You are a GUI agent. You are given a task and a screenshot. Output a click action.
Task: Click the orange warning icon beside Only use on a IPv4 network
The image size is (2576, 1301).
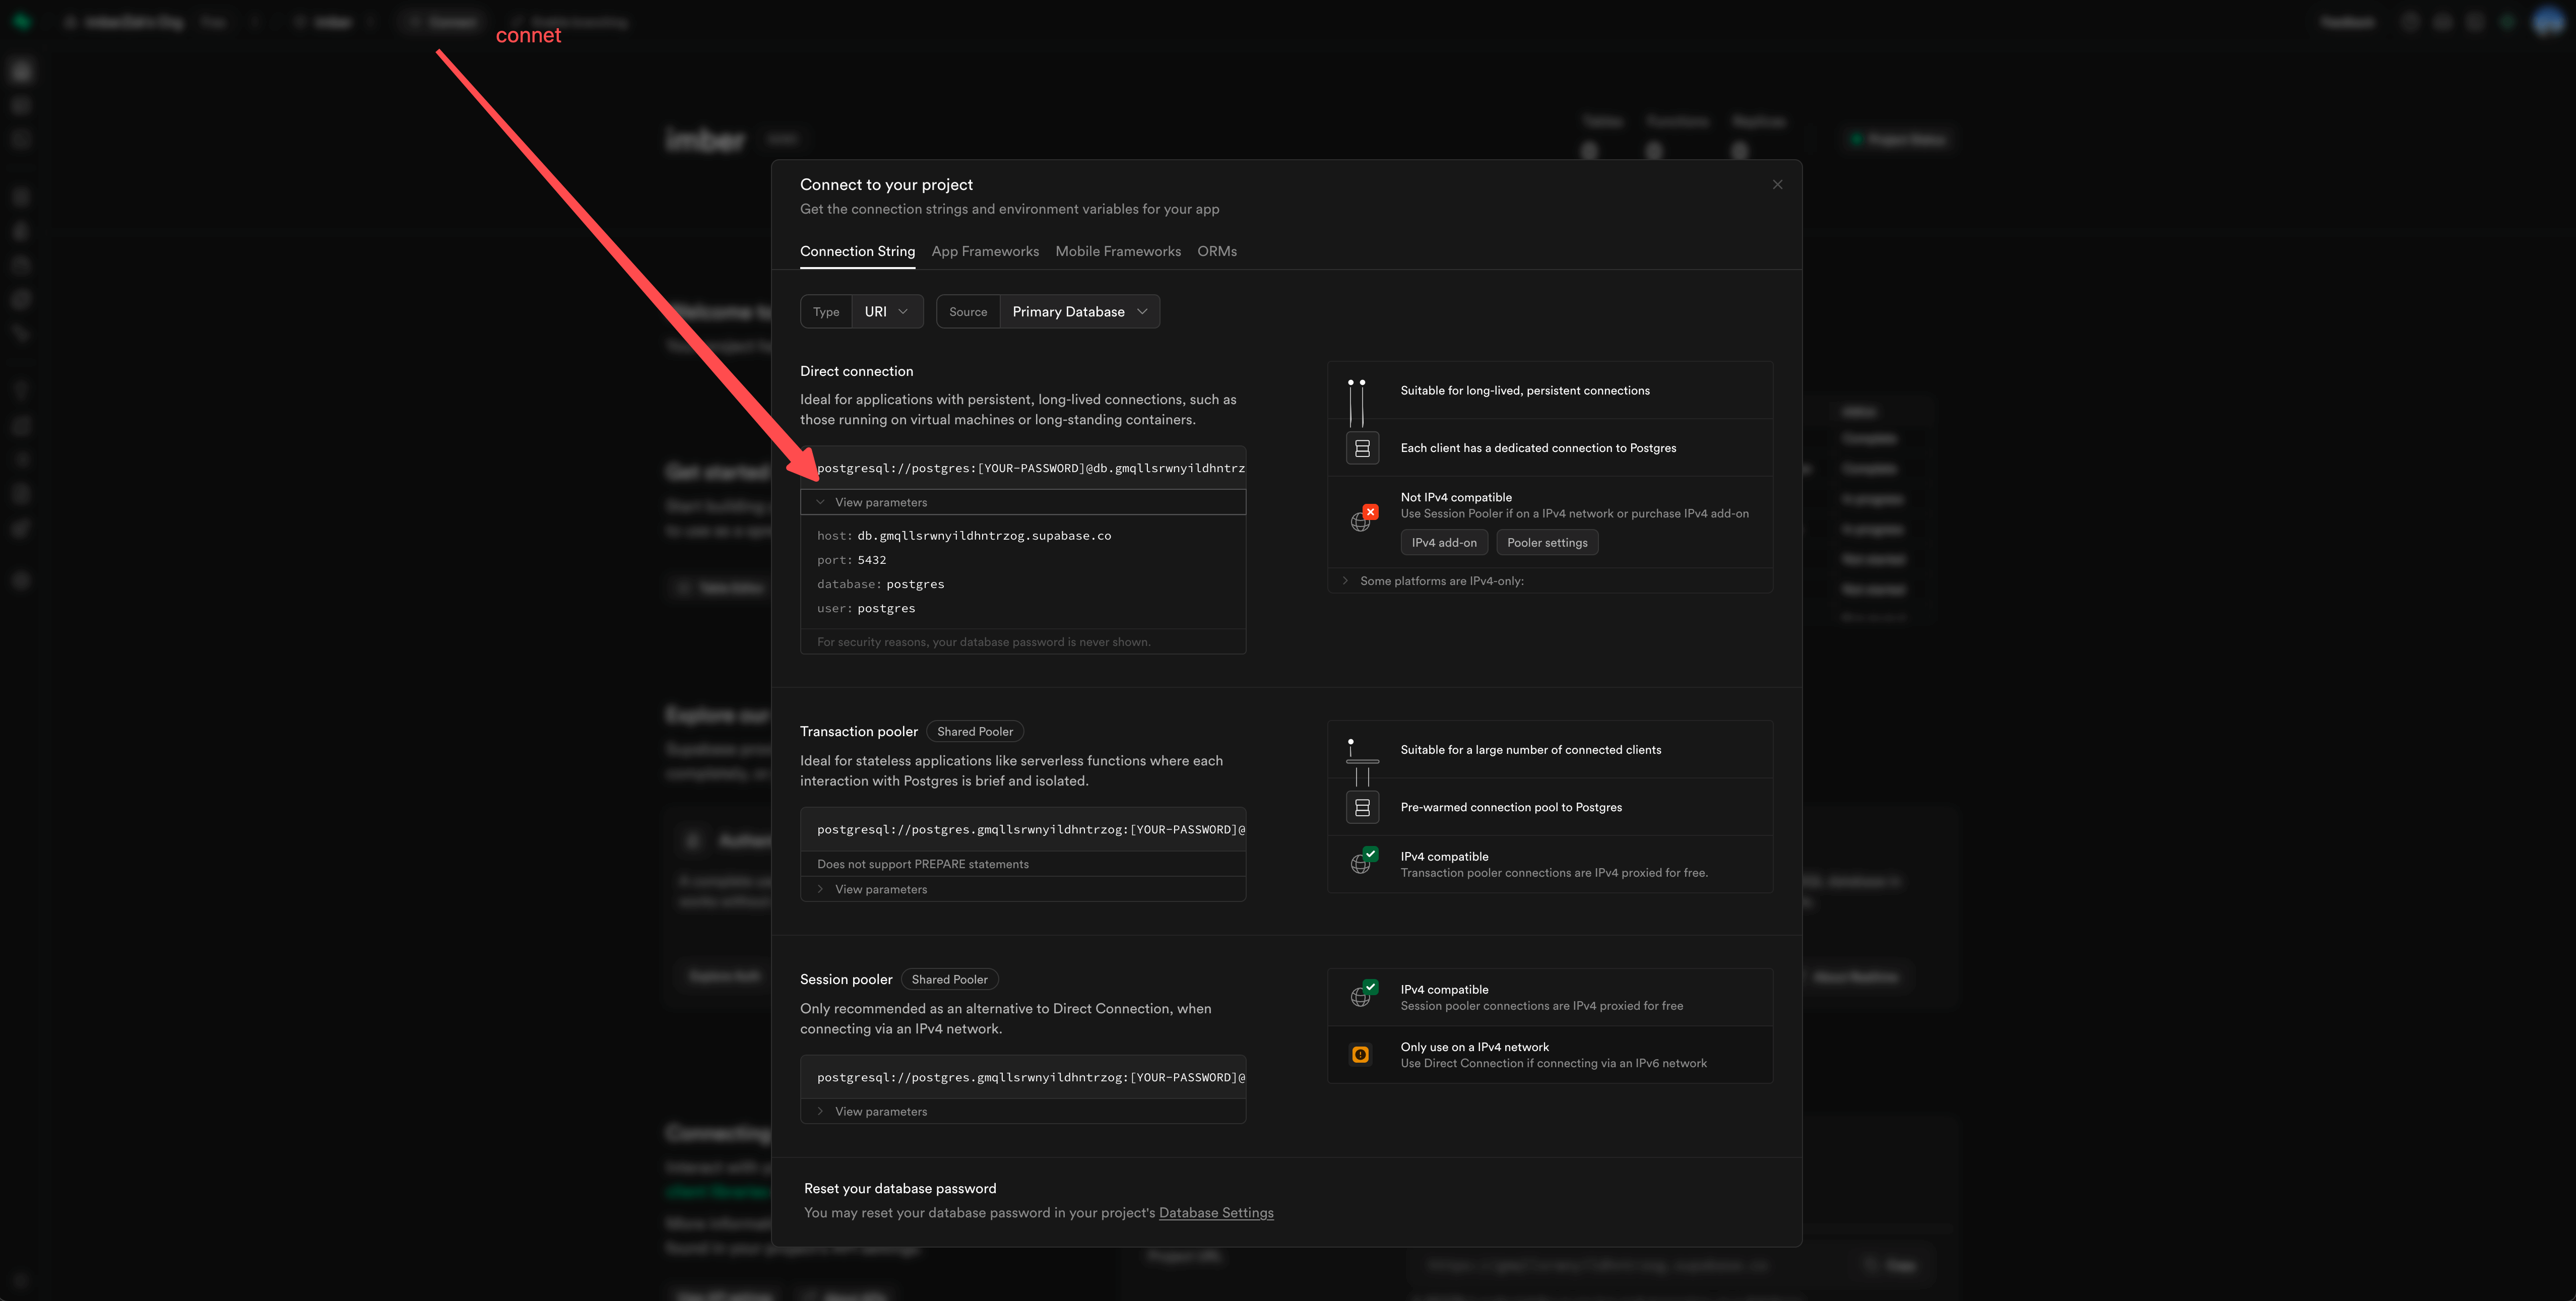[1360, 1055]
